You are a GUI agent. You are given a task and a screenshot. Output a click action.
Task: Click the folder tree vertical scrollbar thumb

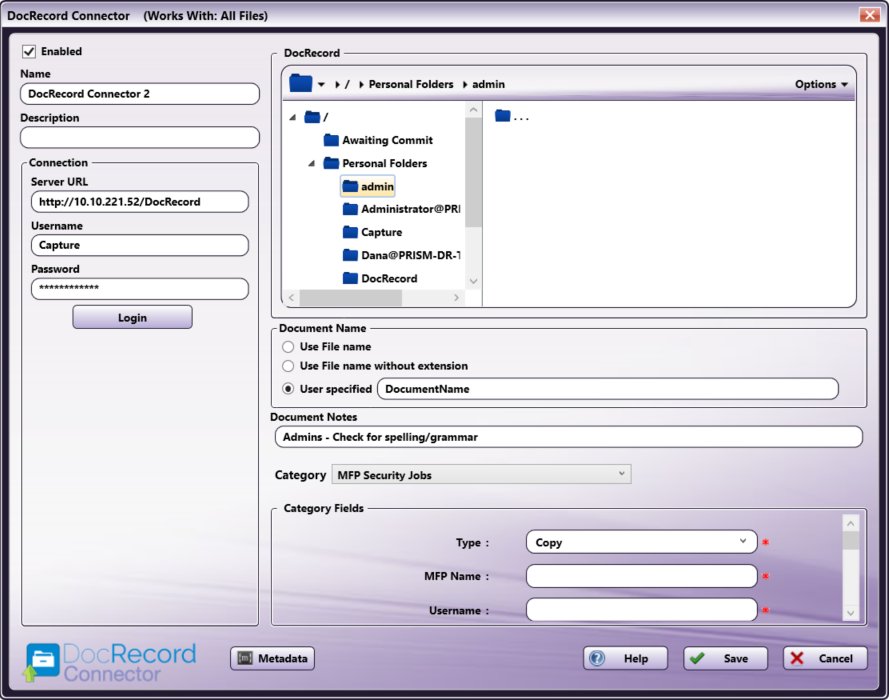[473, 173]
